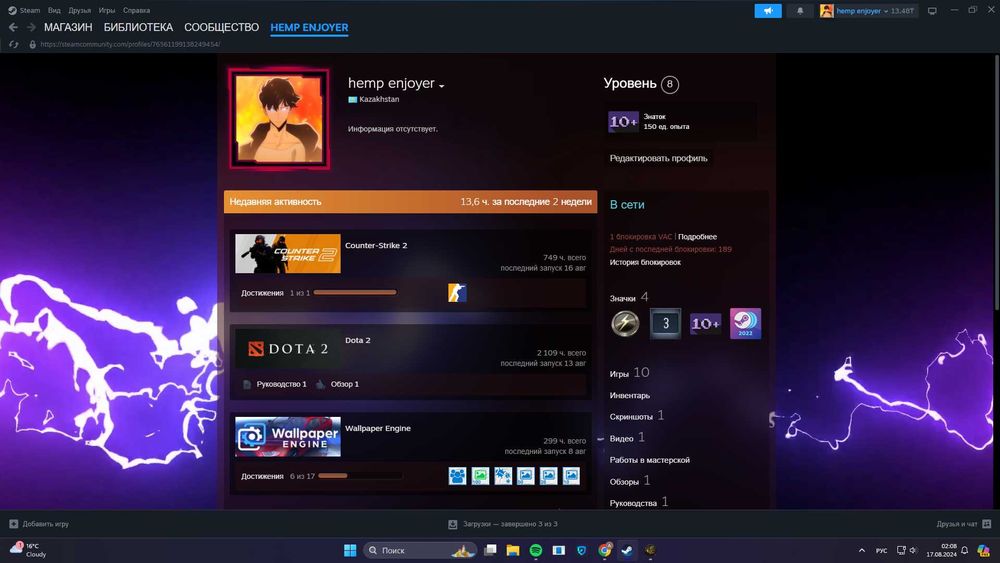Screen dimensions: 1000x563
Task: Open Spotify from the taskbar
Action: [536, 550]
